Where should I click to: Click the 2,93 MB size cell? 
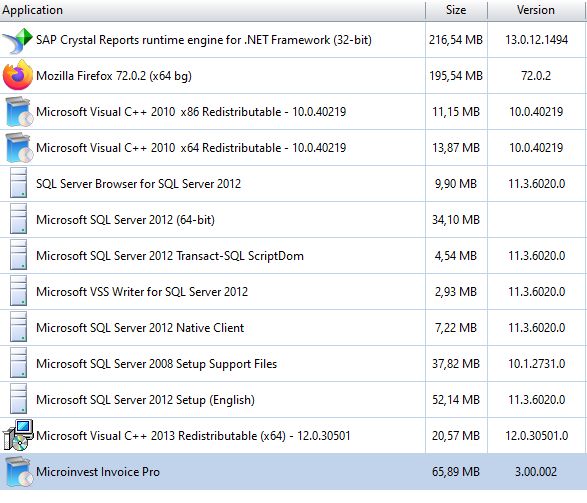click(456, 292)
